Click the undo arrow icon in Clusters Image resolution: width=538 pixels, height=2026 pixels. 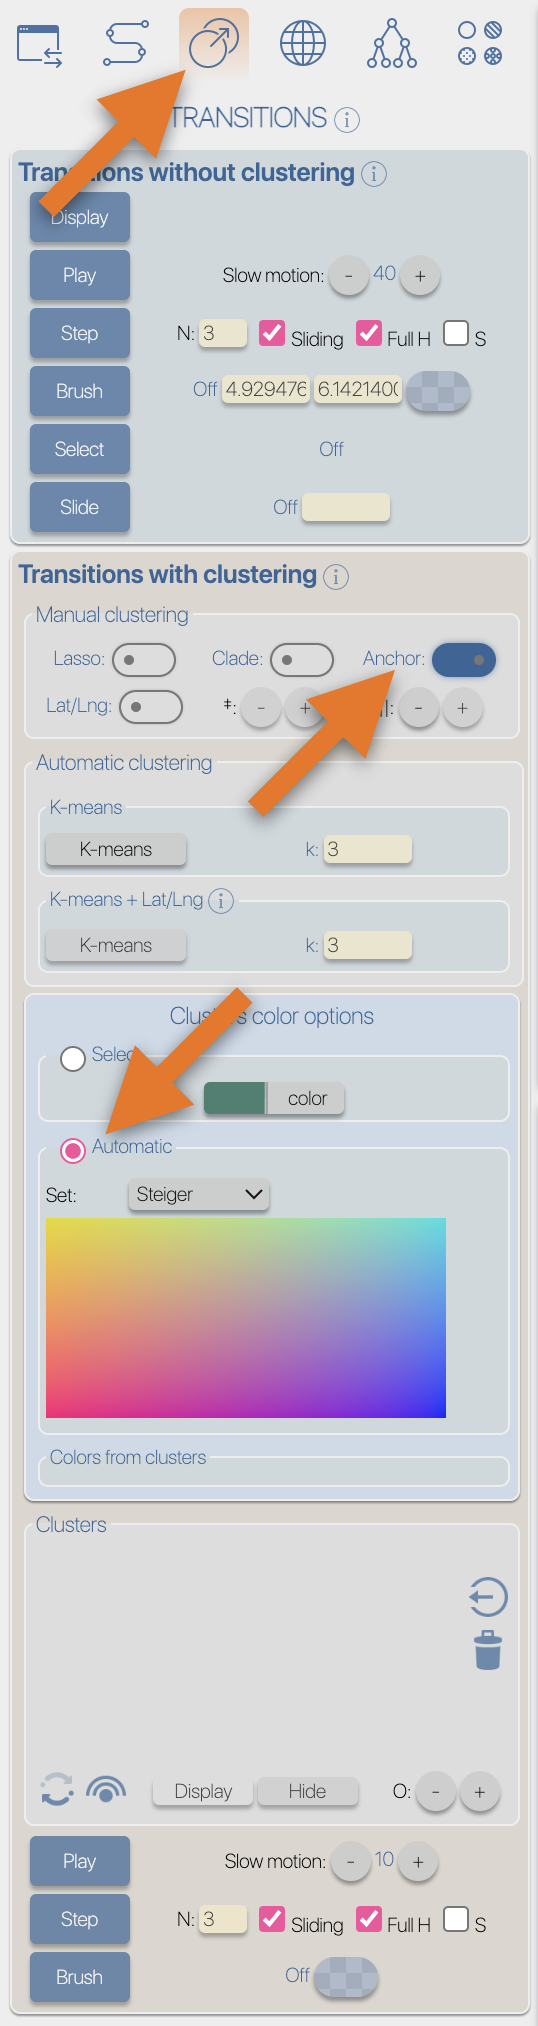point(488,1597)
